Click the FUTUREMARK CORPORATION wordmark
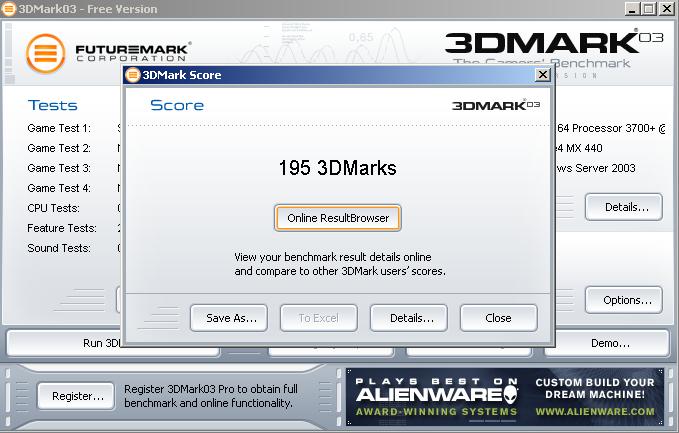Screen dimensions: 679x433 click(x=133, y=52)
